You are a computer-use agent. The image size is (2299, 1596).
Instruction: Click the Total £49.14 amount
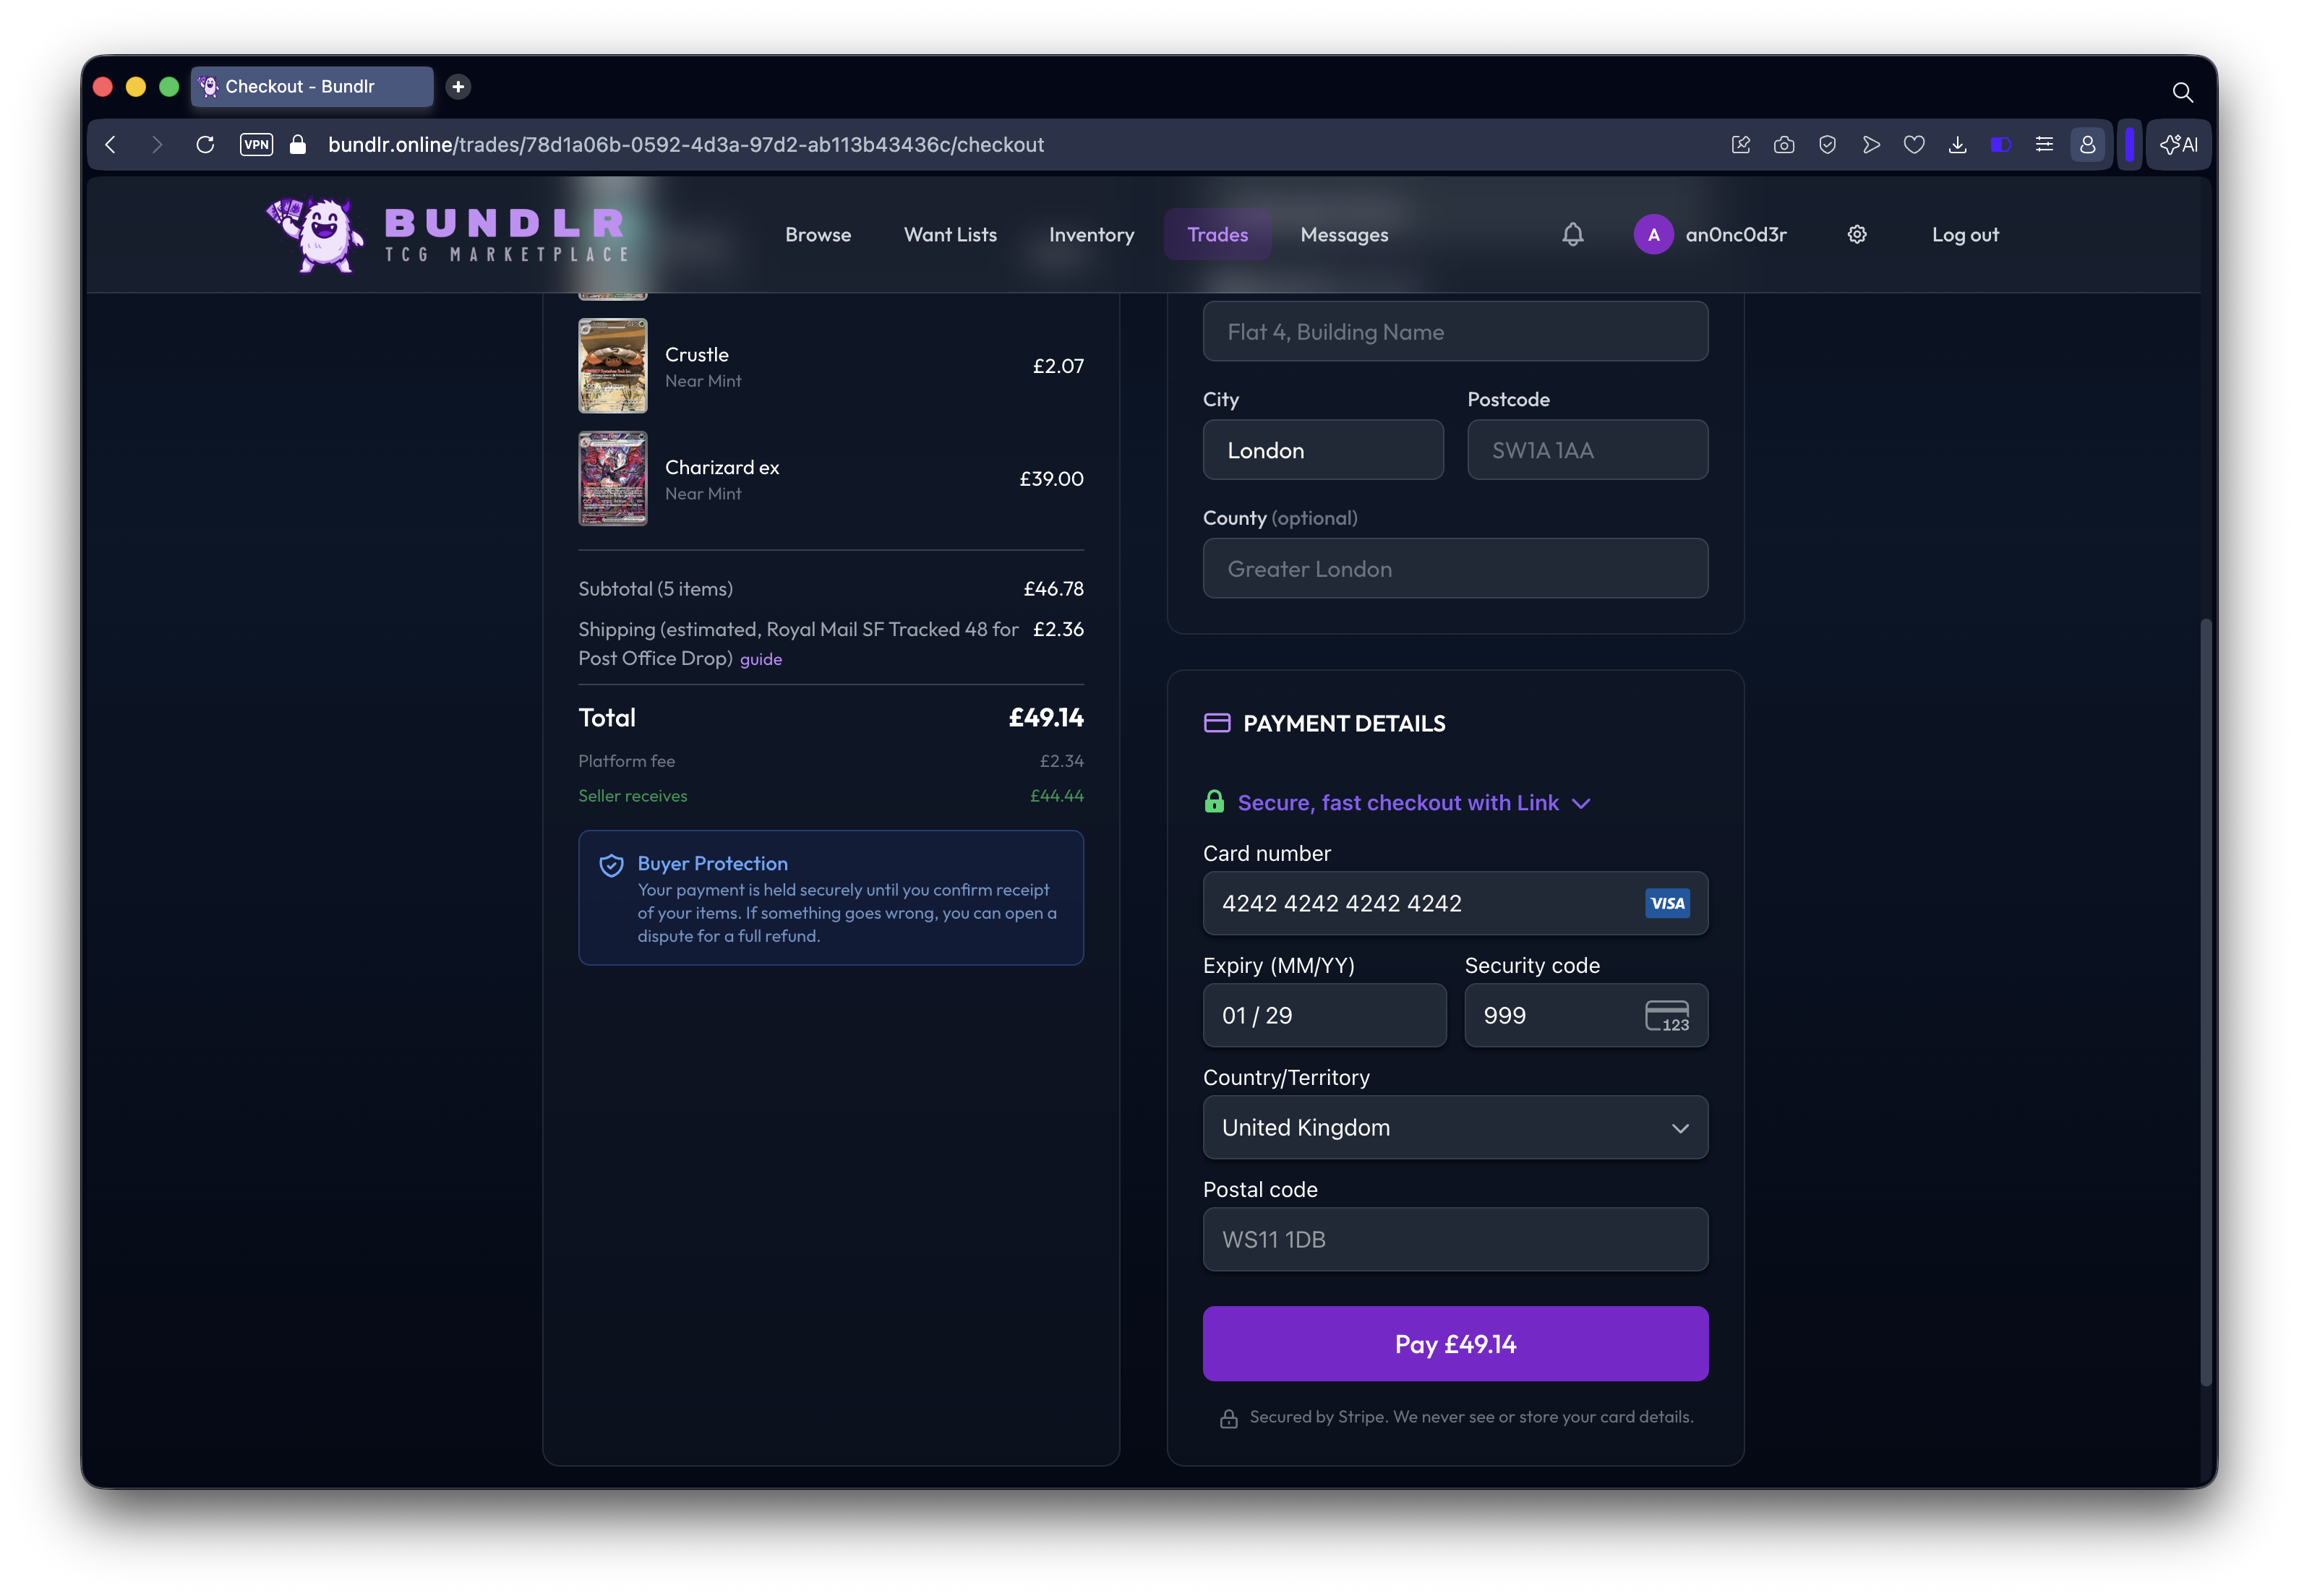click(x=1045, y=717)
